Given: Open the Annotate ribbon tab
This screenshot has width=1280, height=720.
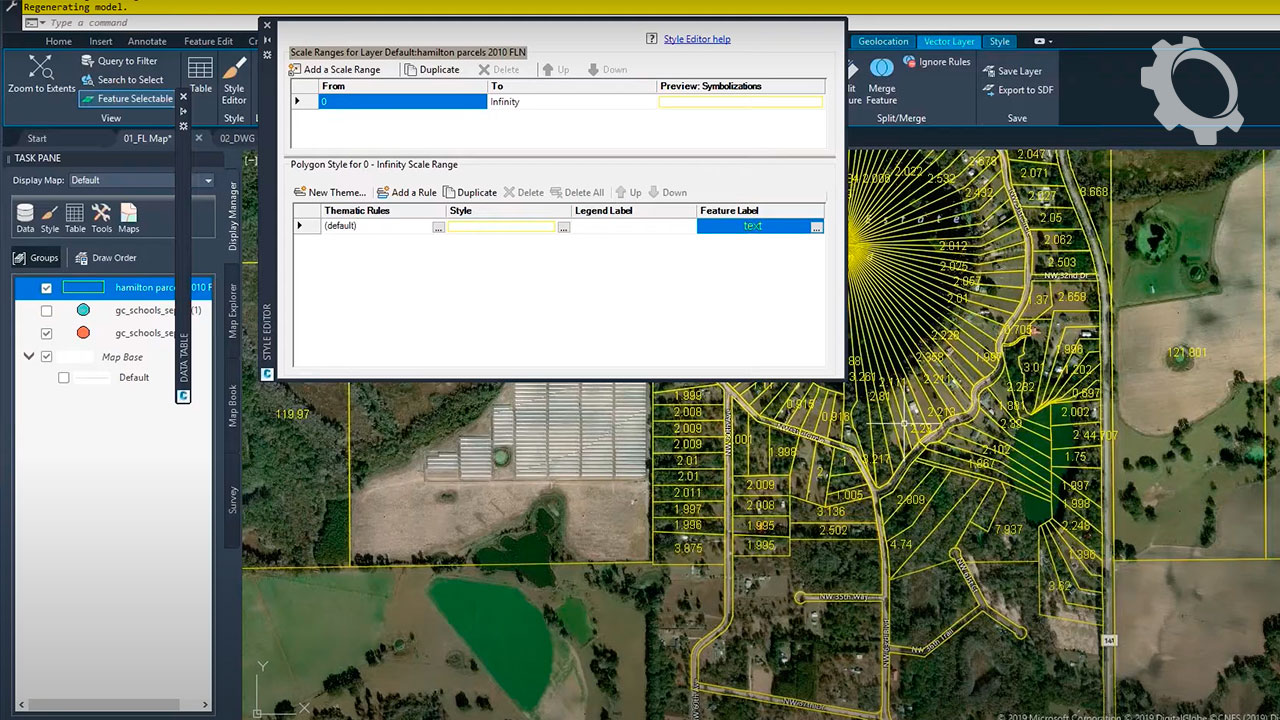Looking at the screenshot, I should (147, 42).
